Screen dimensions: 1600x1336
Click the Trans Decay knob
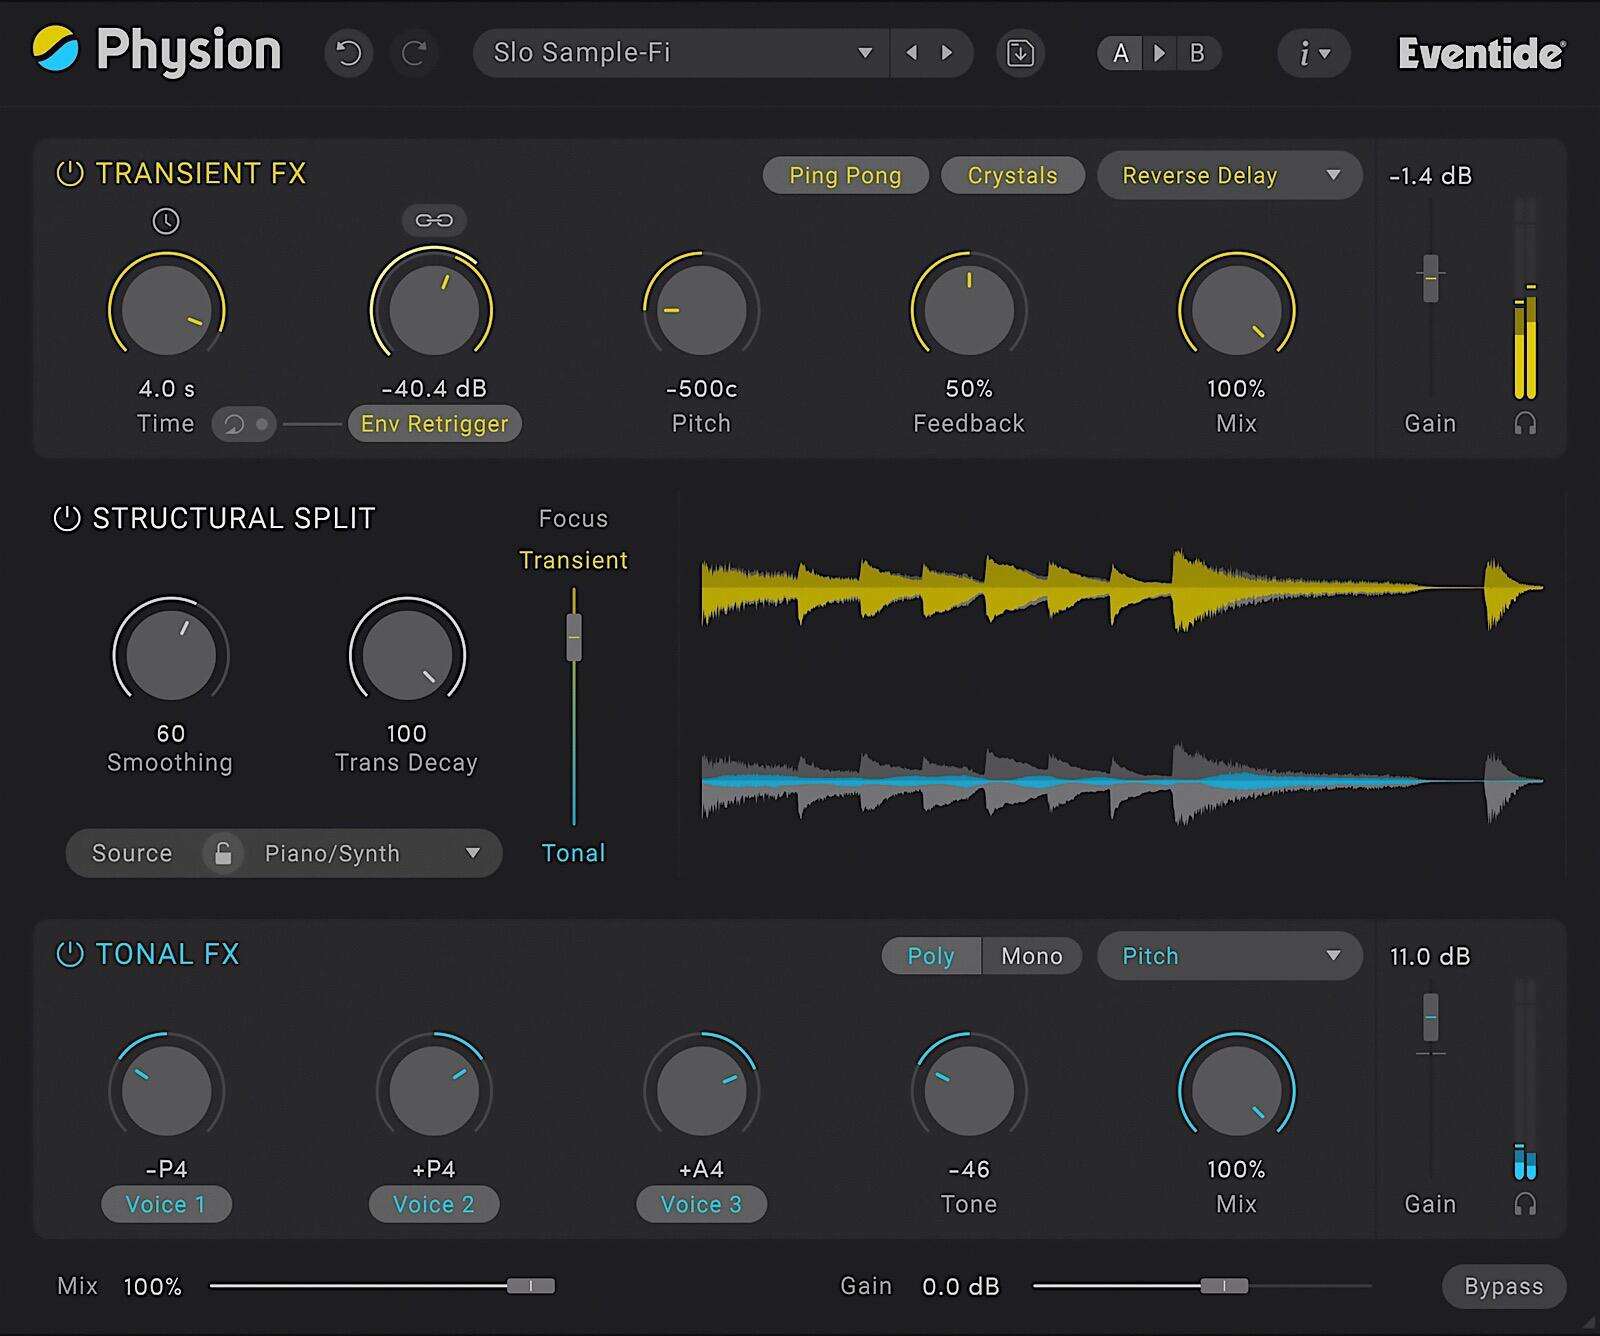tap(407, 654)
